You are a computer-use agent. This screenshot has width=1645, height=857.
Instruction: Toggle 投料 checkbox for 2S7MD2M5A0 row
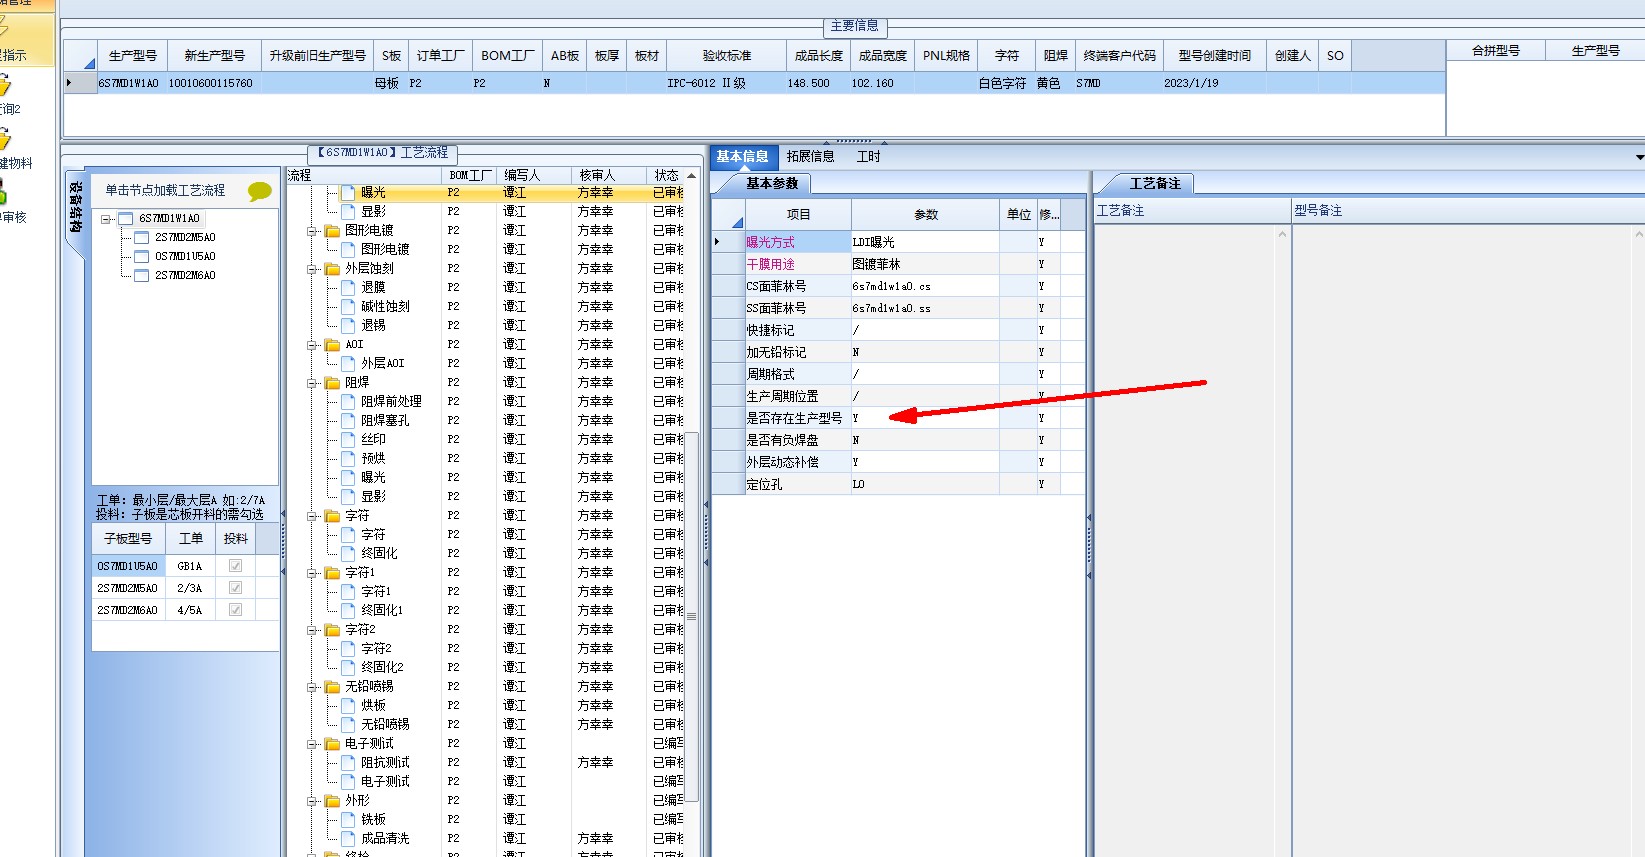click(x=235, y=588)
